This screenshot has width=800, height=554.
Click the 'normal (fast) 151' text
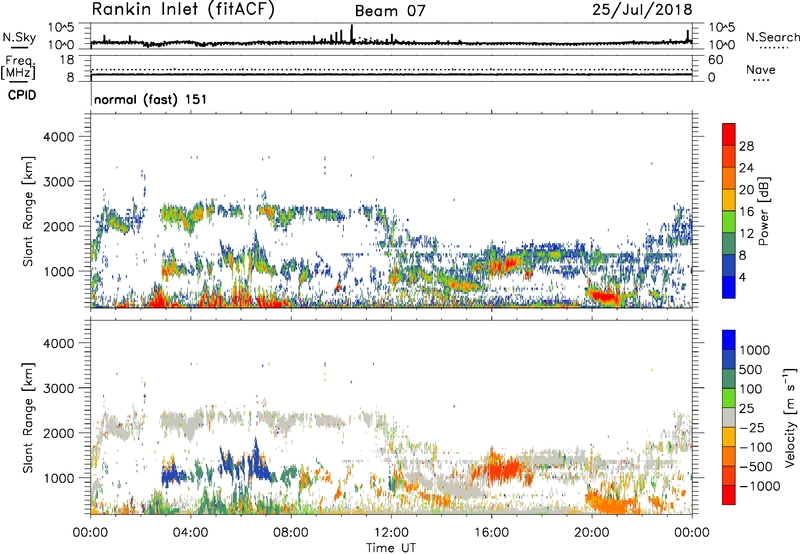151,99
